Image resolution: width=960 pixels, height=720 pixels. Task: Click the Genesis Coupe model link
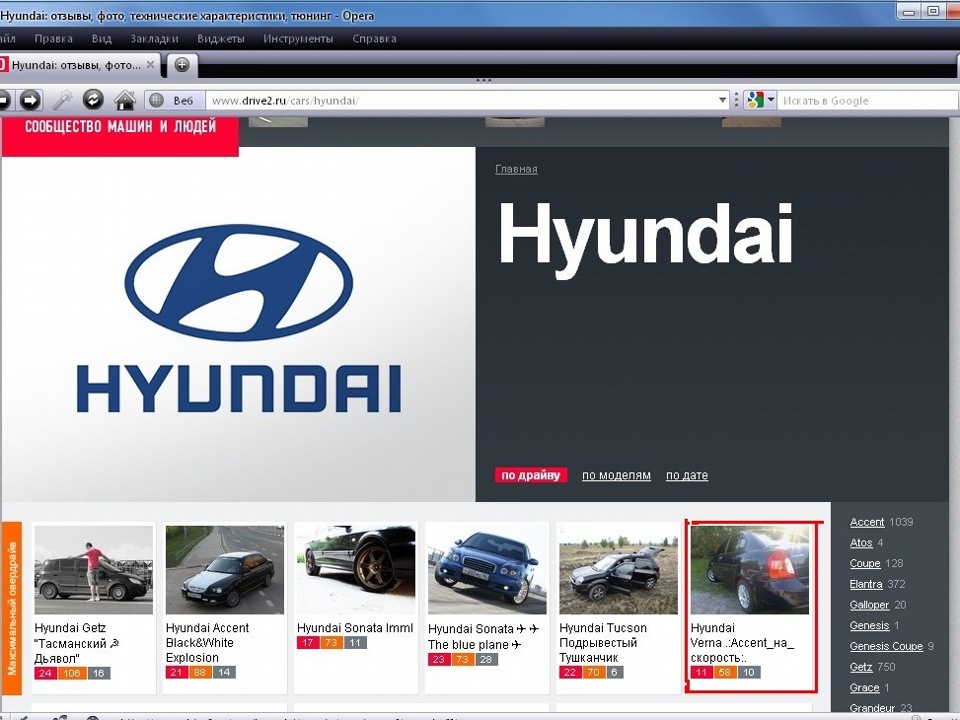tap(886, 647)
